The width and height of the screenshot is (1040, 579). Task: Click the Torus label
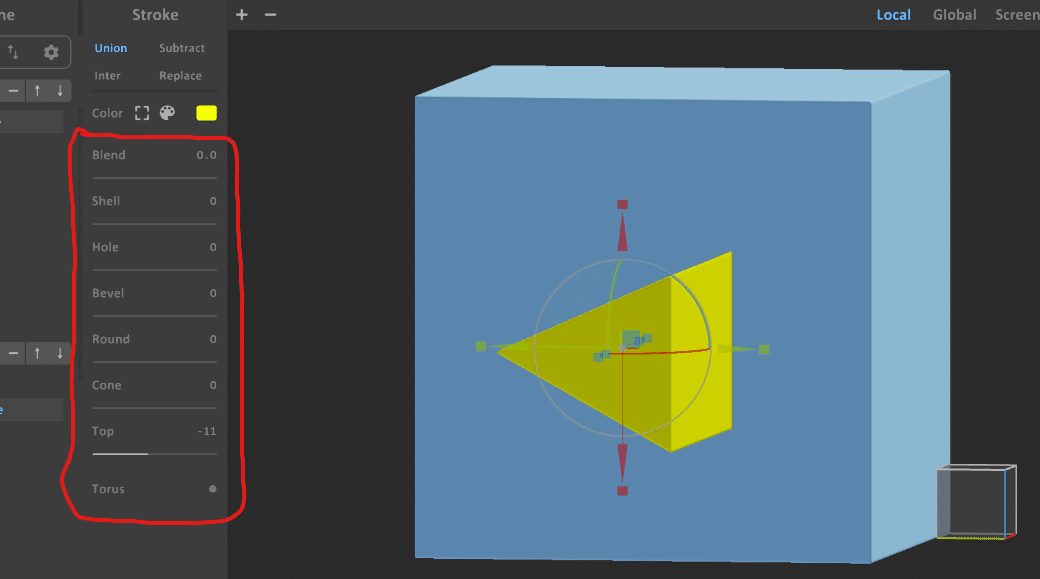coord(108,489)
